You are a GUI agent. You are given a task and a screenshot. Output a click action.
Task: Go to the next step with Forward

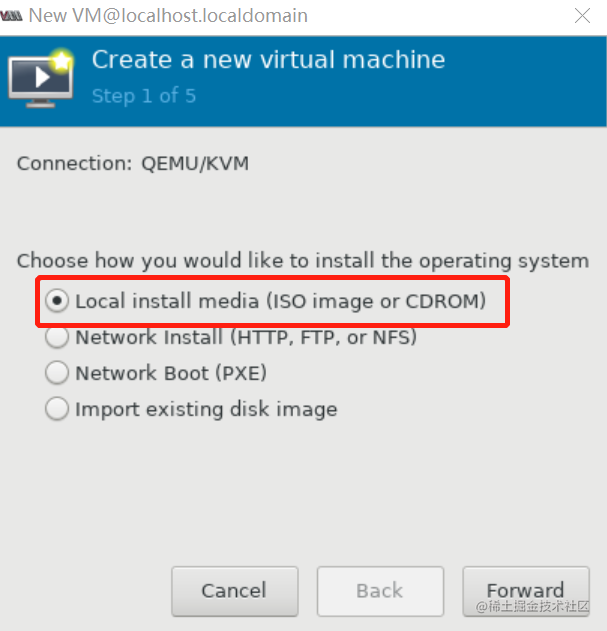525,589
